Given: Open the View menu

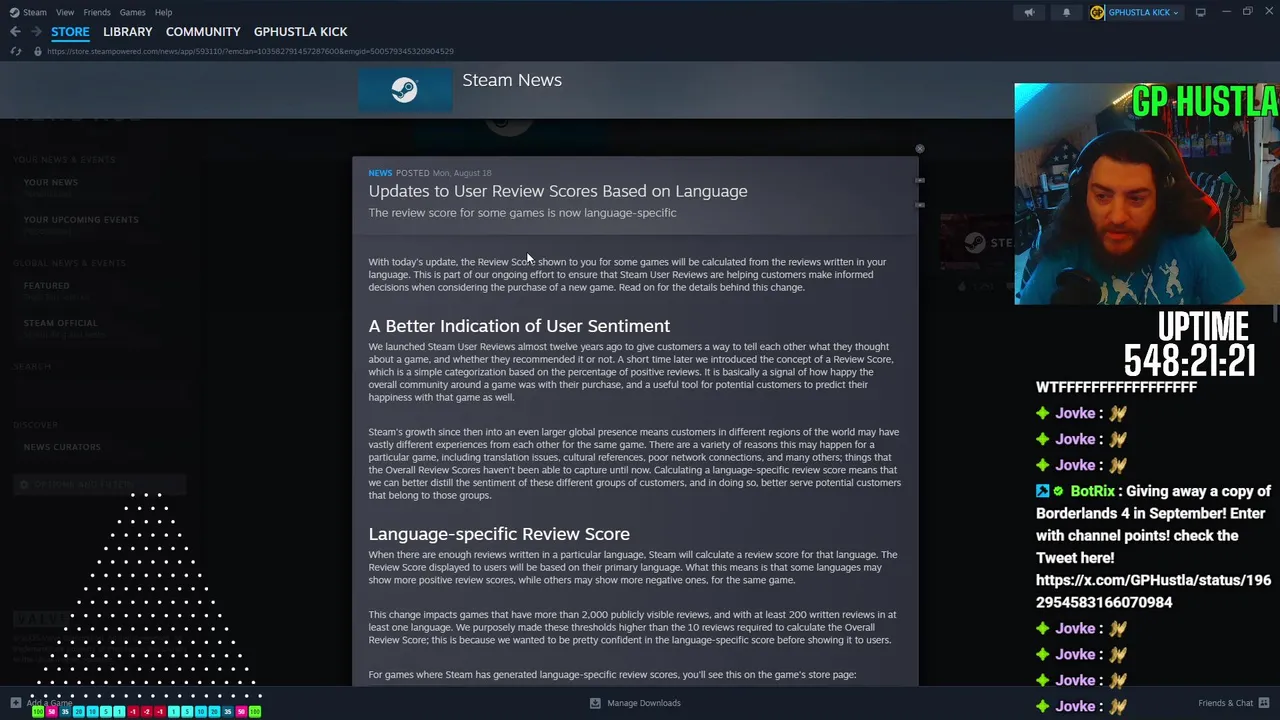Looking at the screenshot, I should [65, 12].
